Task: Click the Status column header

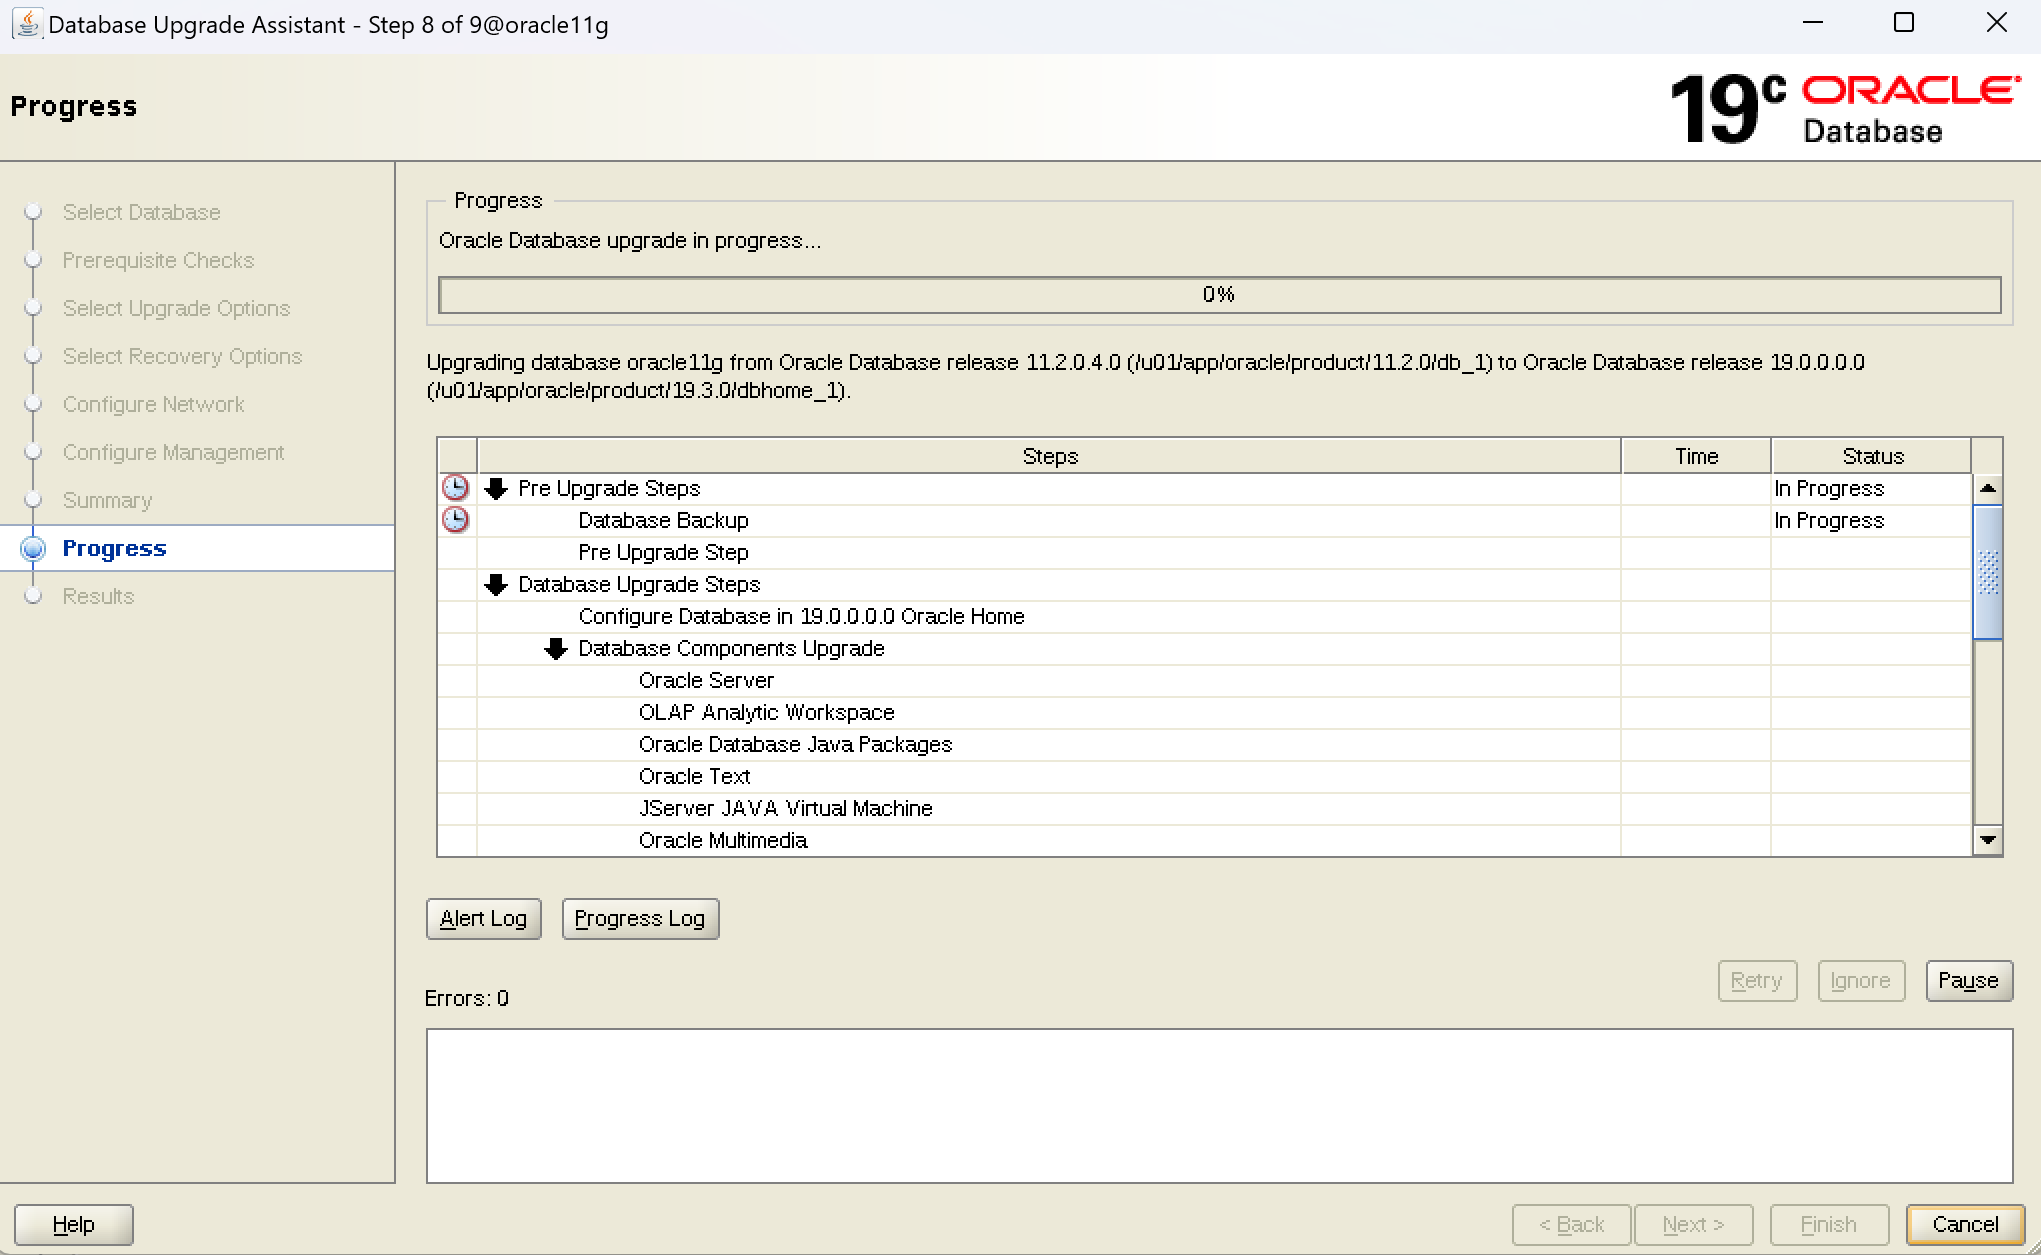Action: click(1871, 456)
